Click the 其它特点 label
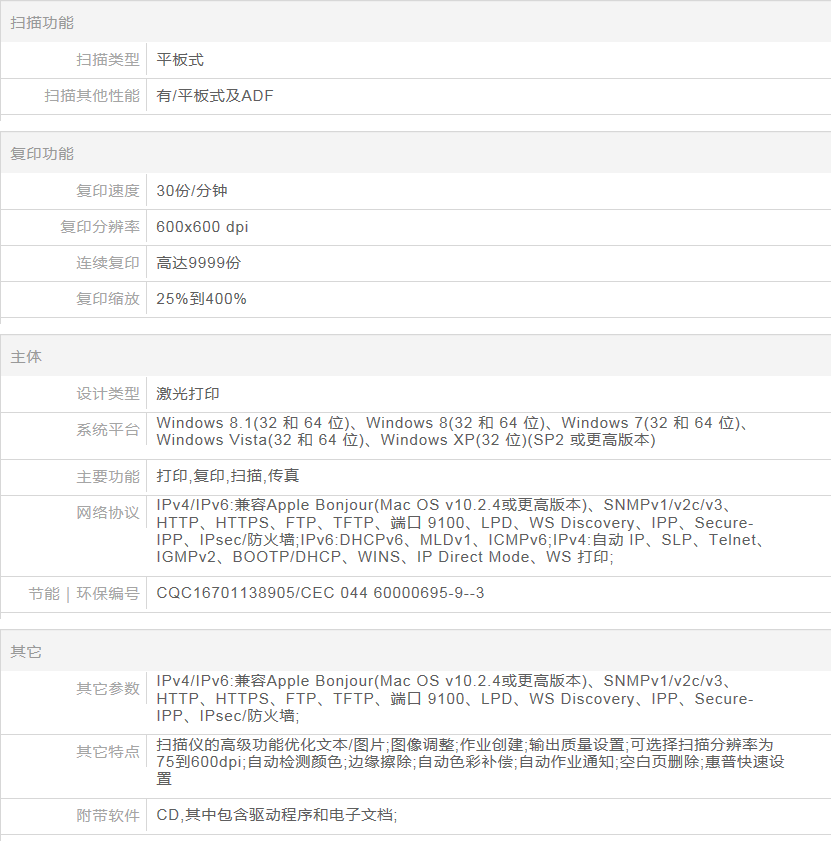Image resolution: width=831 pixels, height=850 pixels. coord(108,752)
